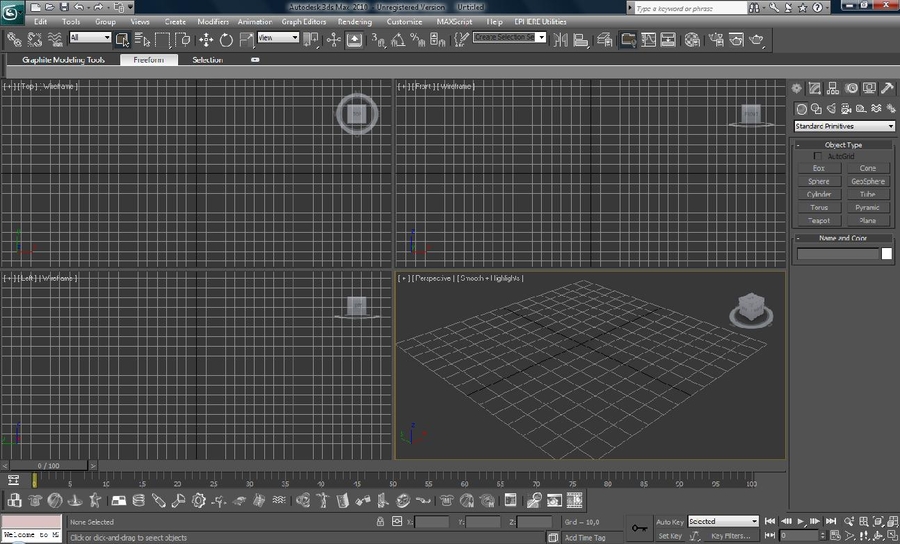
Task: Switch to the Selection ribbon tab
Action: coord(208,60)
